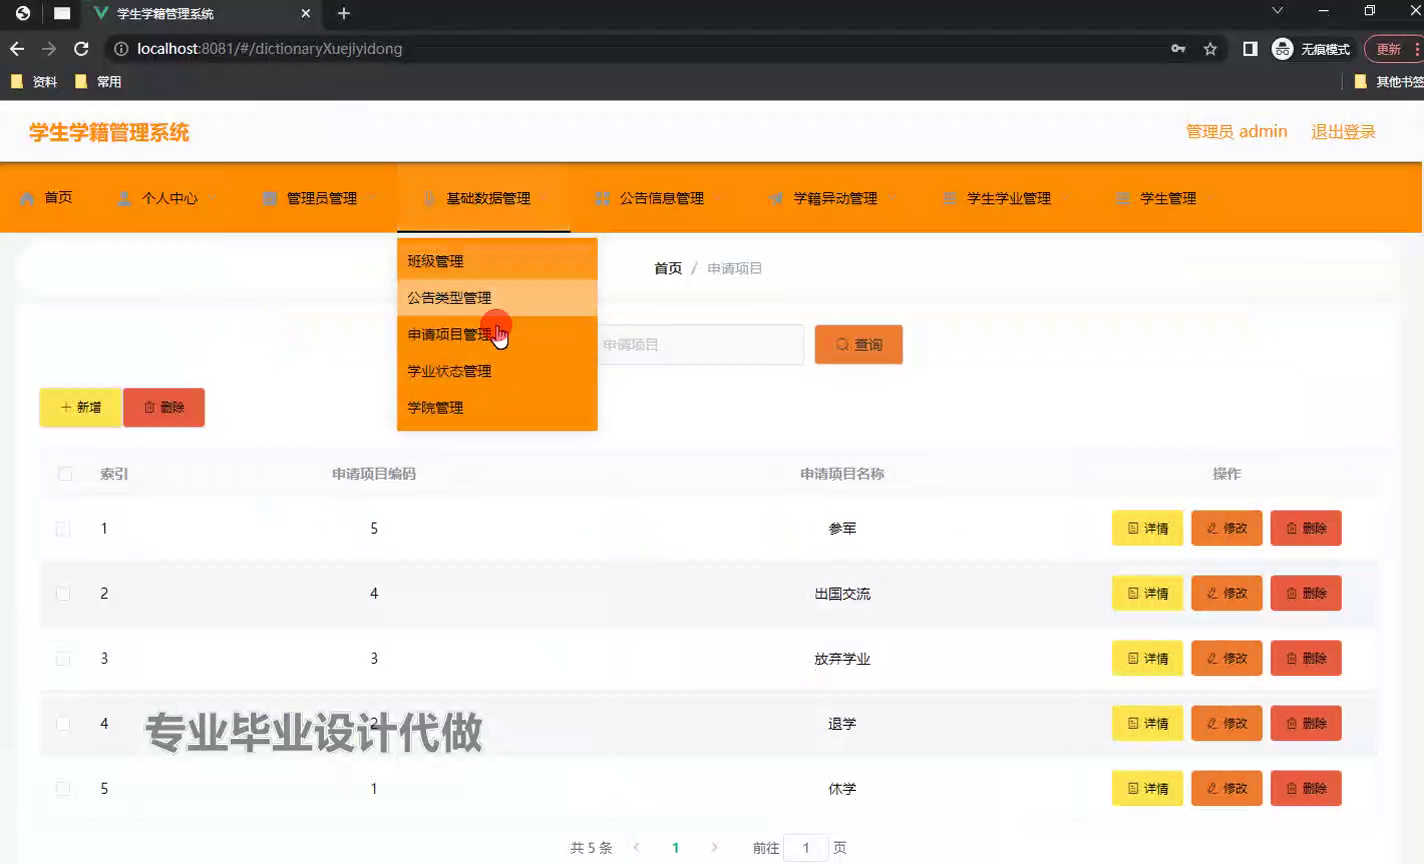Toggle select-all checkbox in table header
1424x864 pixels.
pyautogui.click(x=65, y=474)
